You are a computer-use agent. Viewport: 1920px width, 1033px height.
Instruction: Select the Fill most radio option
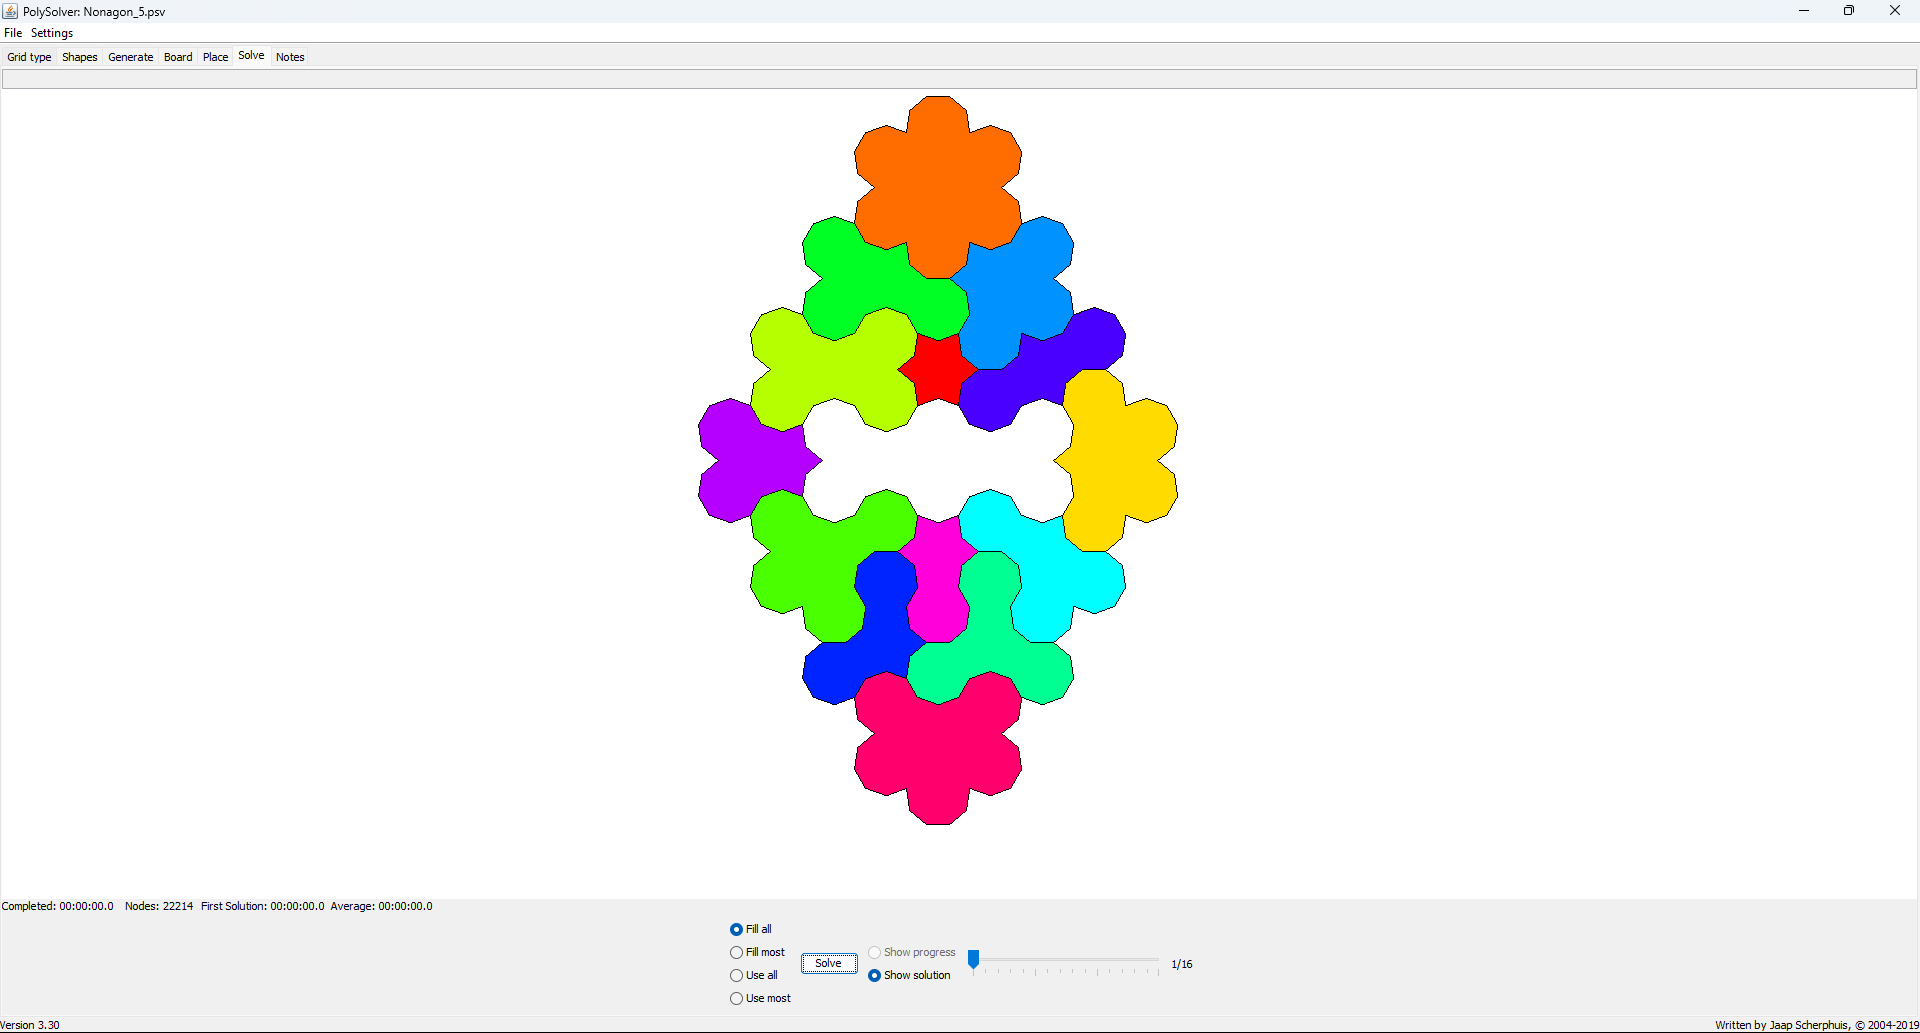pyautogui.click(x=757, y=952)
